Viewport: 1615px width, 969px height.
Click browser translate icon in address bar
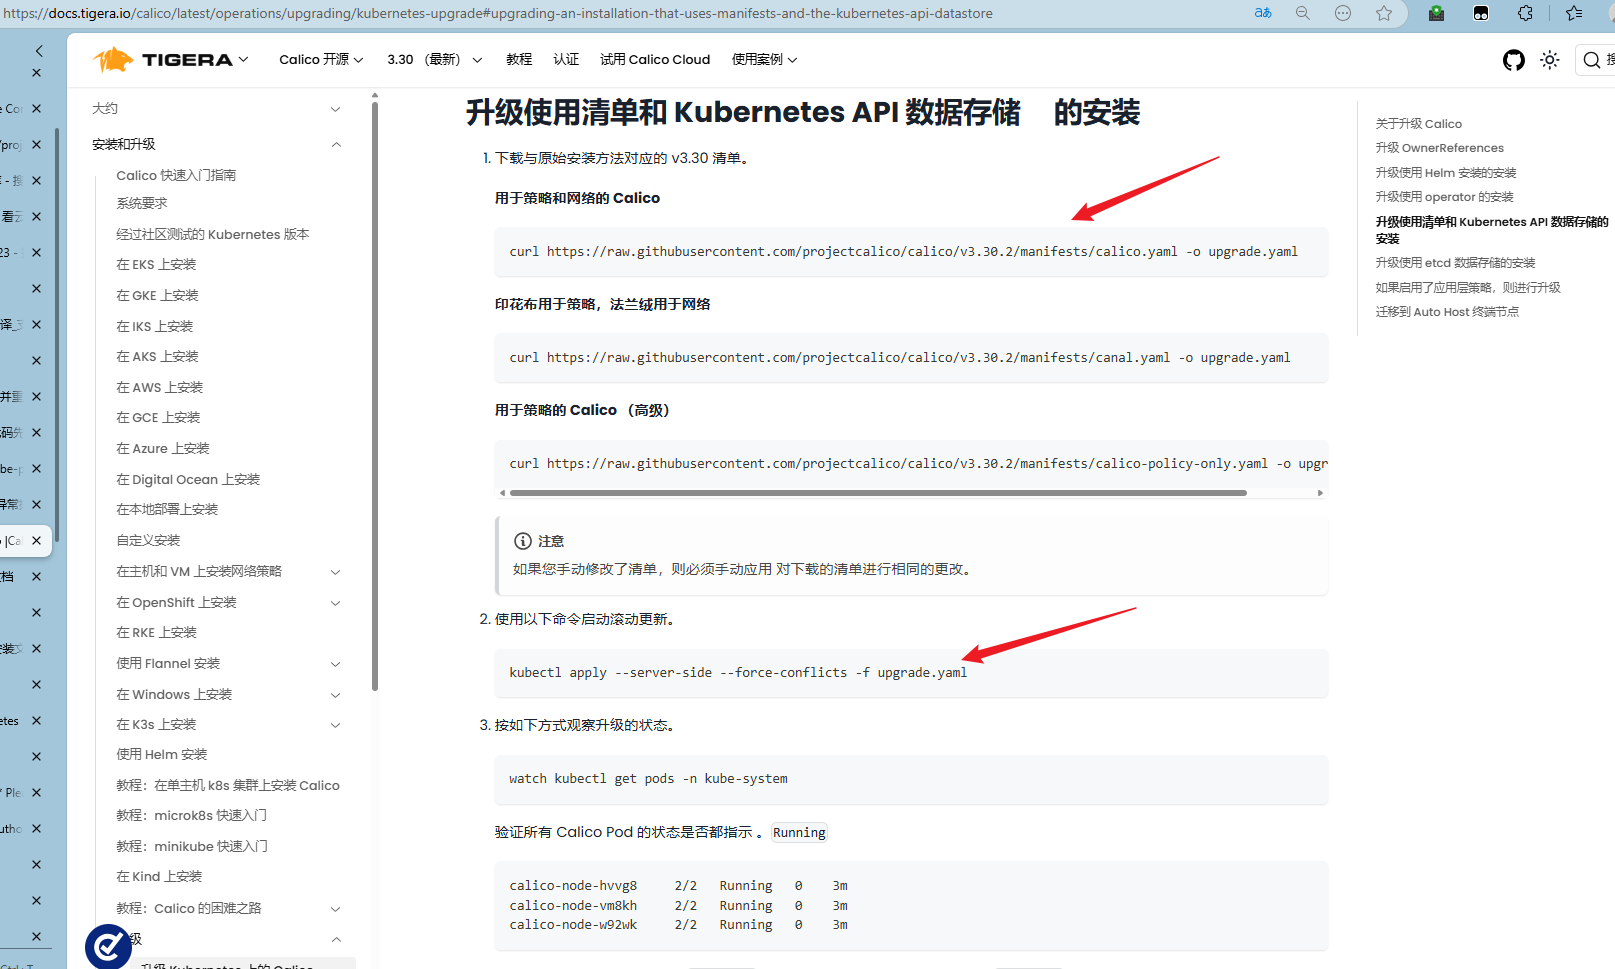(x=1263, y=13)
